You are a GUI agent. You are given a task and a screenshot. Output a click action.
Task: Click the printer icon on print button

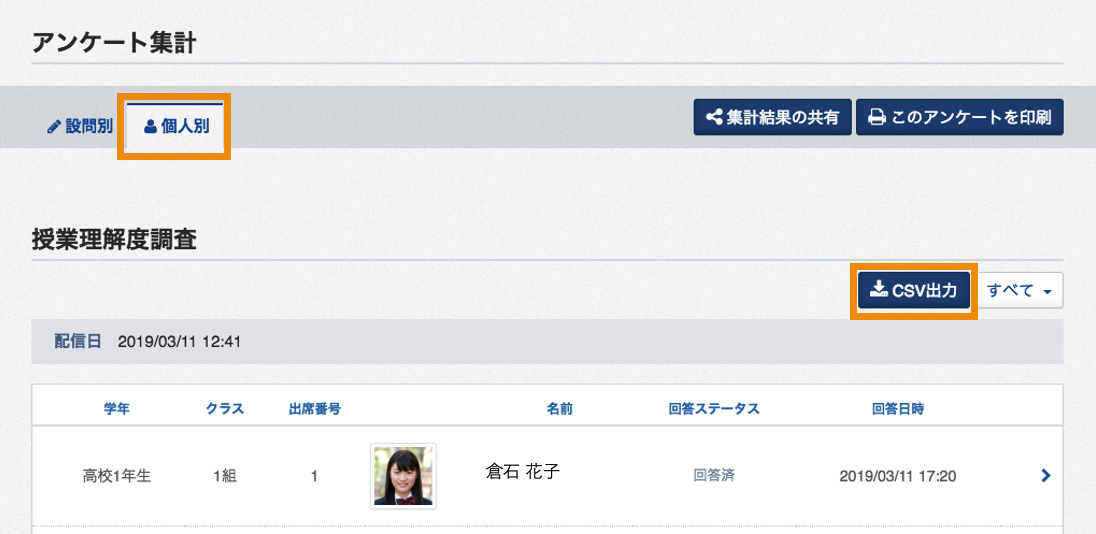(x=877, y=117)
